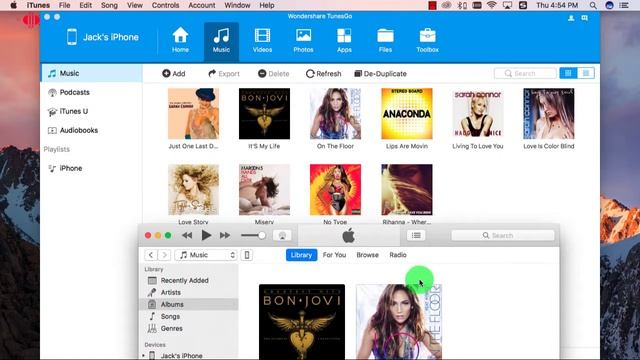640x360 pixels.
Task: Select the Library tab in iTunes
Action: pyautogui.click(x=301, y=255)
